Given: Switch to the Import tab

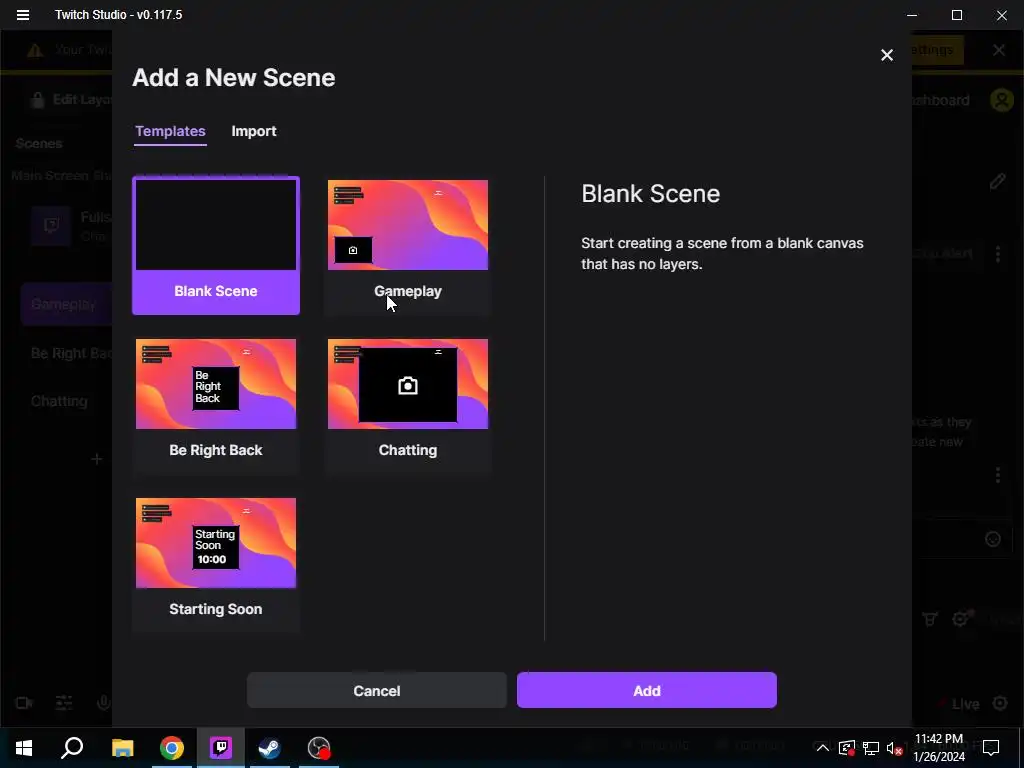Looking at the screenshot, I should pyautogui.click(x=254, y=131).
